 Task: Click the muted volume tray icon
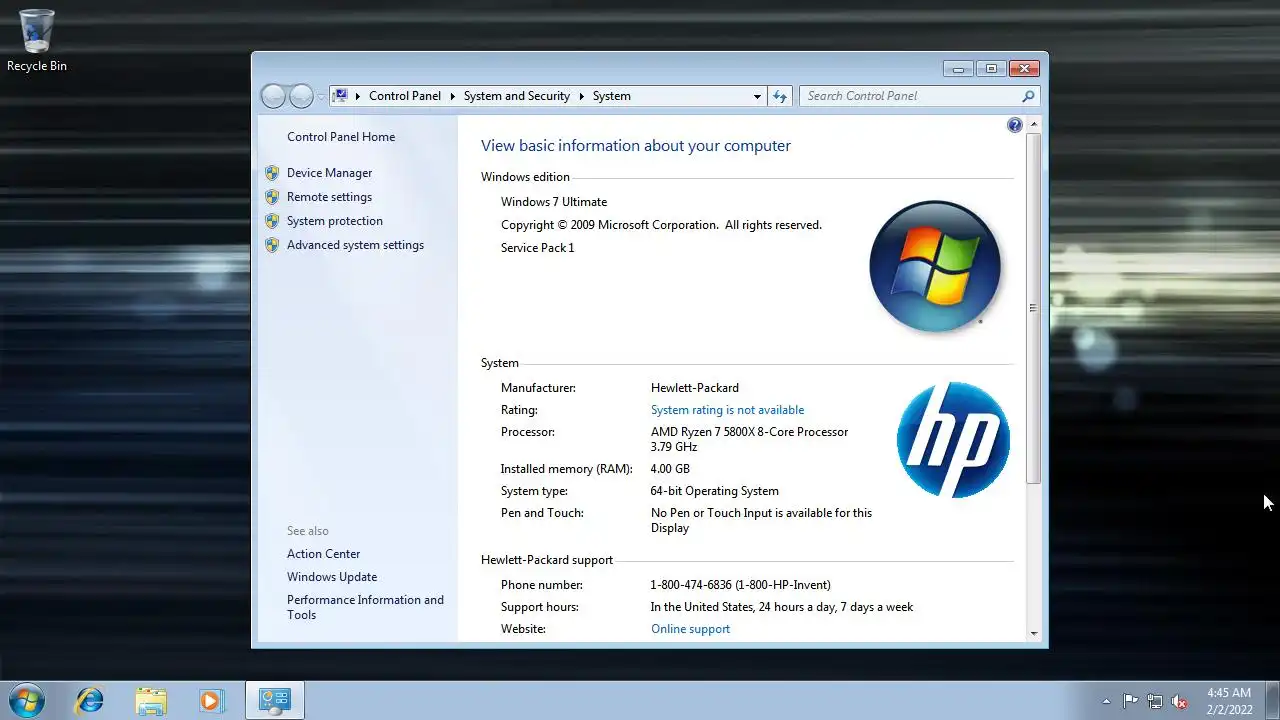1180,701
